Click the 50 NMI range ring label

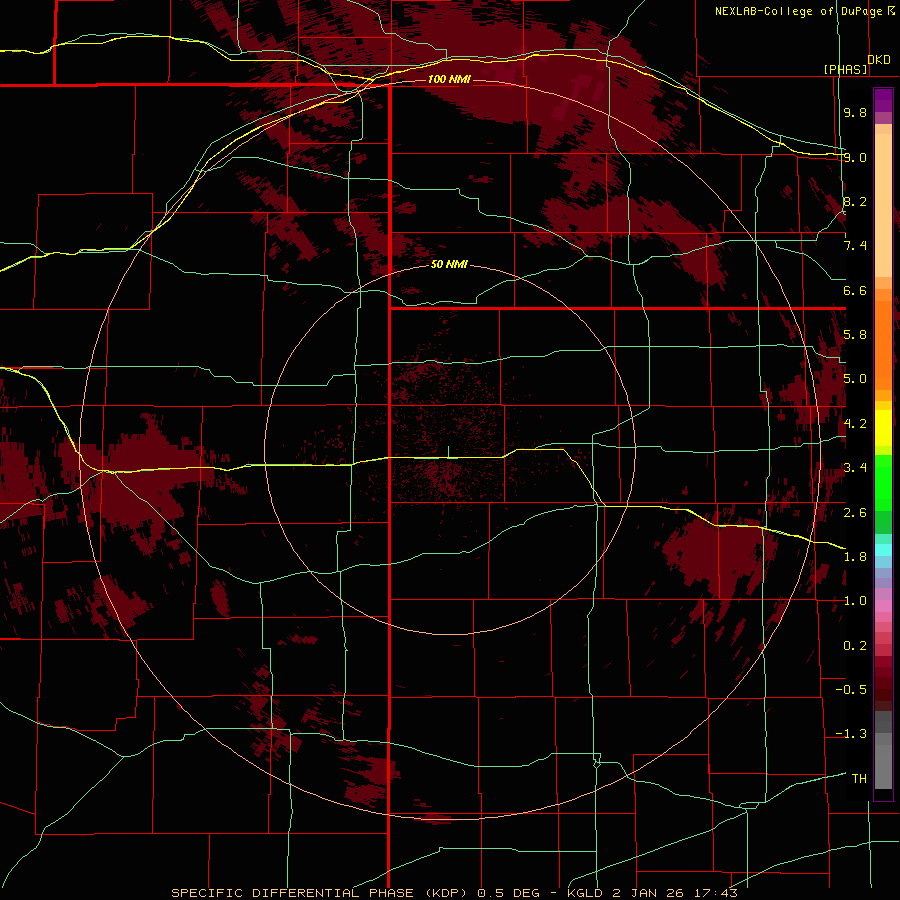point(449,265)
